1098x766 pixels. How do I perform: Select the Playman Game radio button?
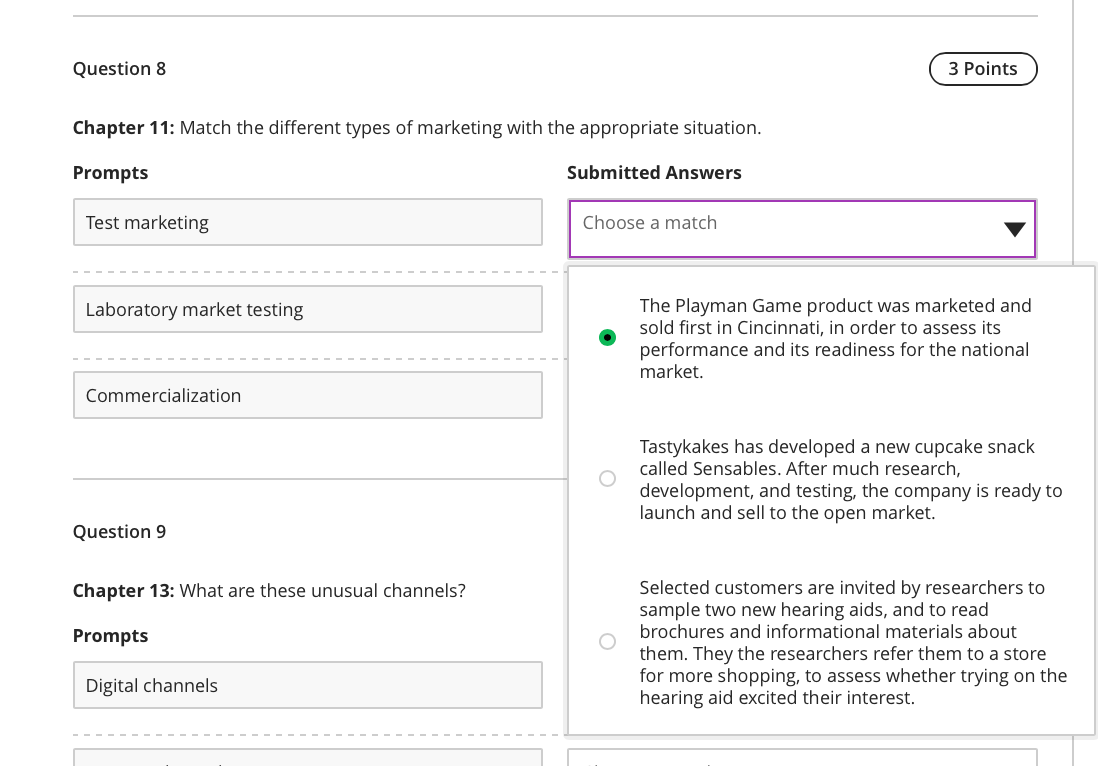(x=607, y=338)
